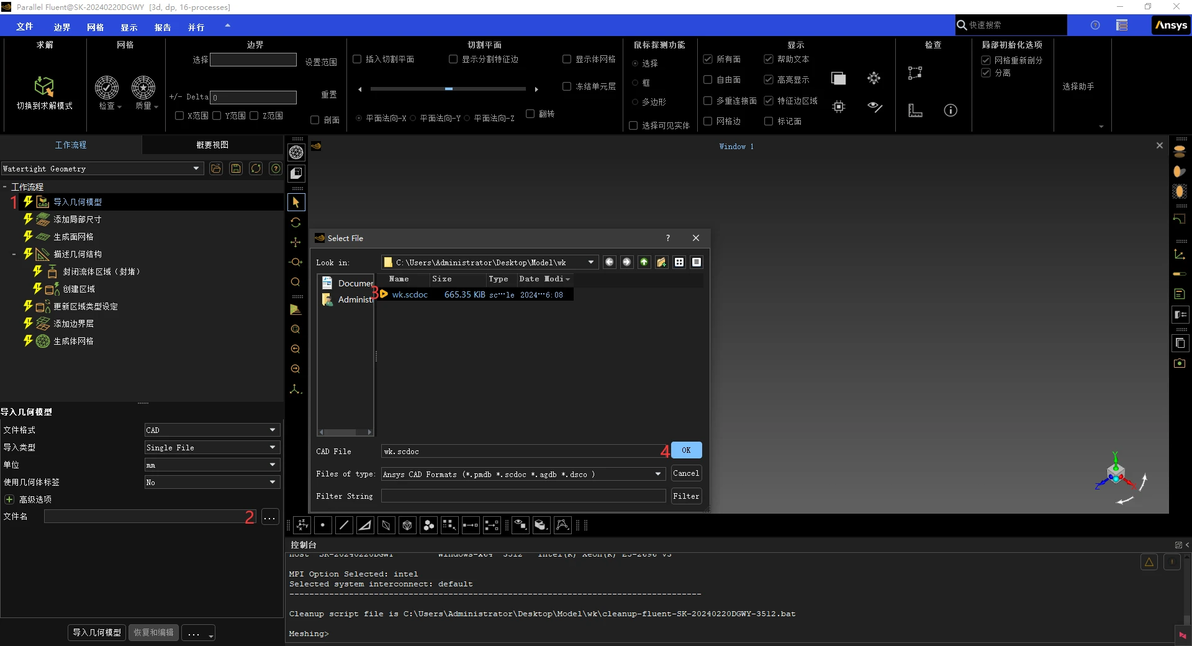Click the axis triad orientation icon in viewport
Viewport: 1192px width, 646px height.
click(1116, 472)
